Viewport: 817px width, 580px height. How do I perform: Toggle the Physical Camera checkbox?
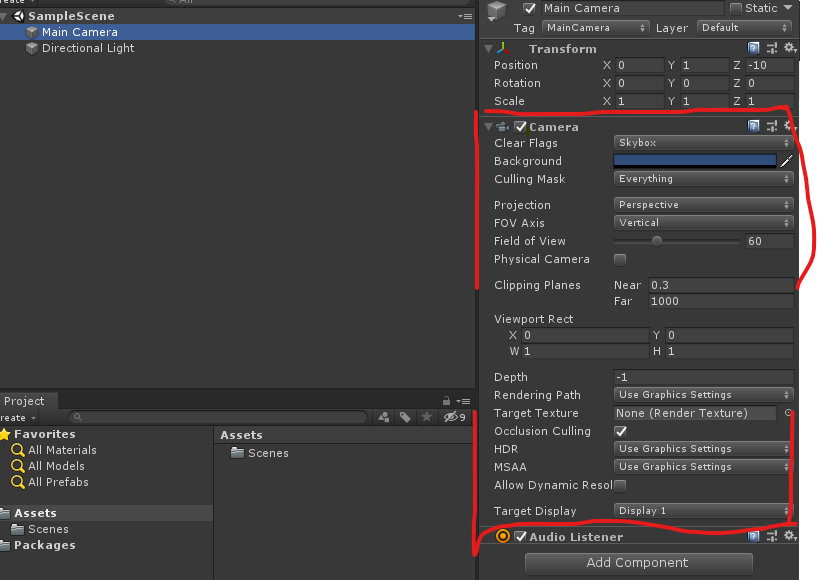point(619,258)
